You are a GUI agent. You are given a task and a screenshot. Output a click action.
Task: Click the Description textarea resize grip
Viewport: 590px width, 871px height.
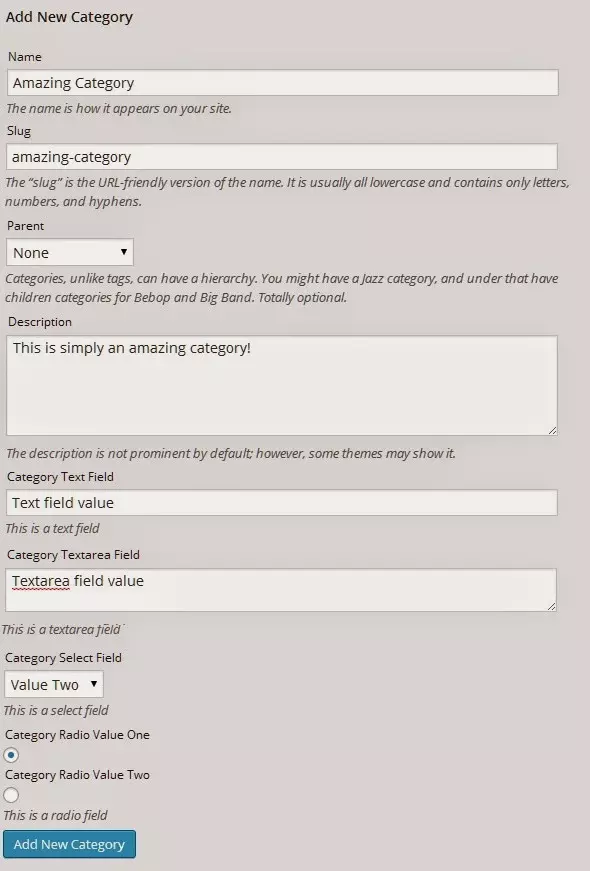coord(553,431)
